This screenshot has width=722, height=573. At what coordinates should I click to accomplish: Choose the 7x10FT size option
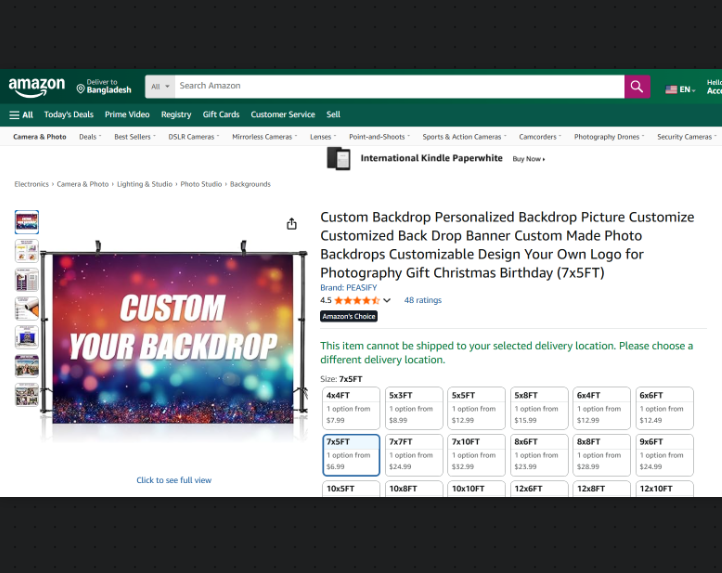475,453
